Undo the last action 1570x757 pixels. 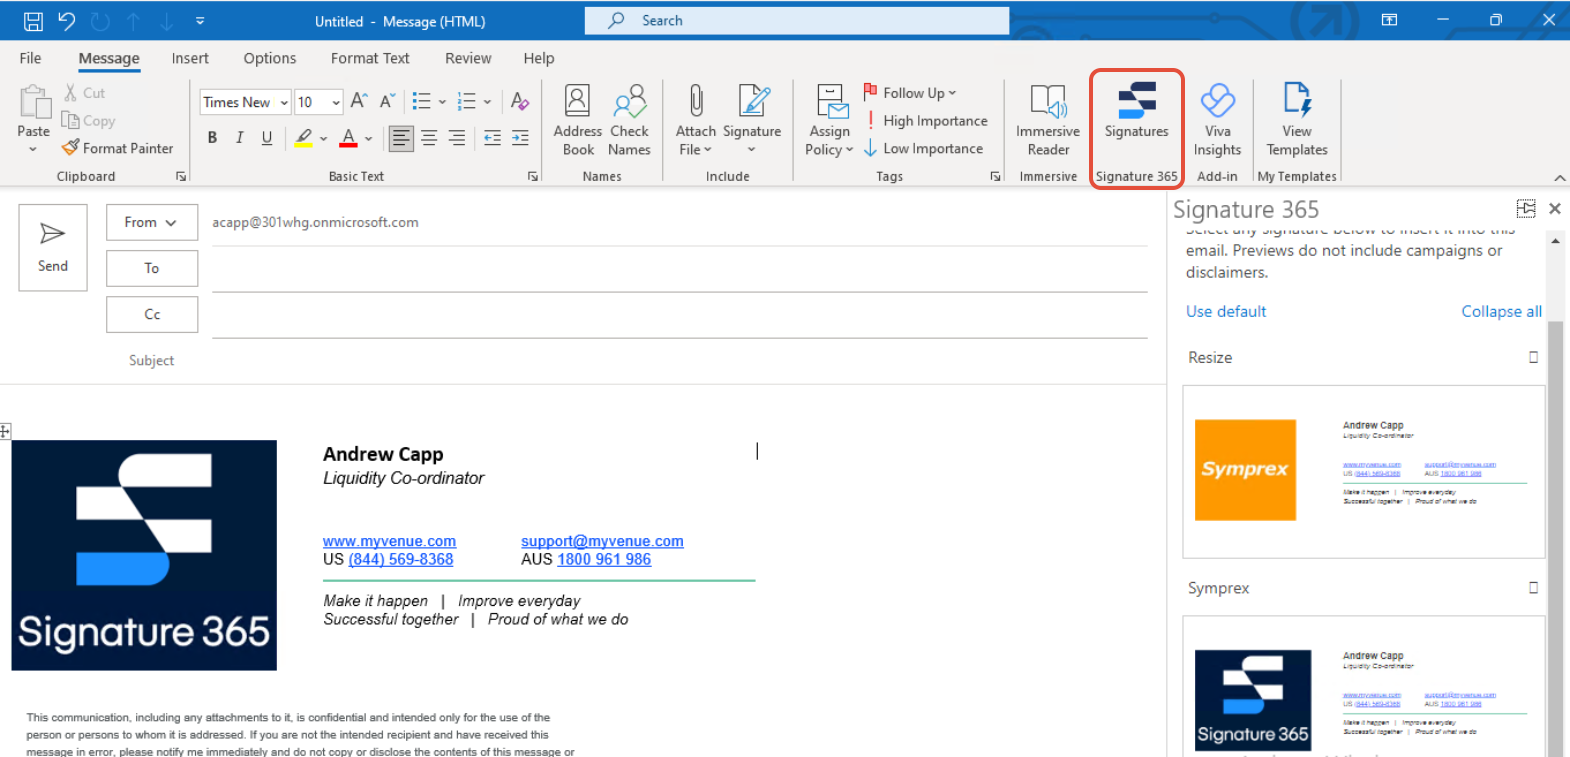point(67,21)
